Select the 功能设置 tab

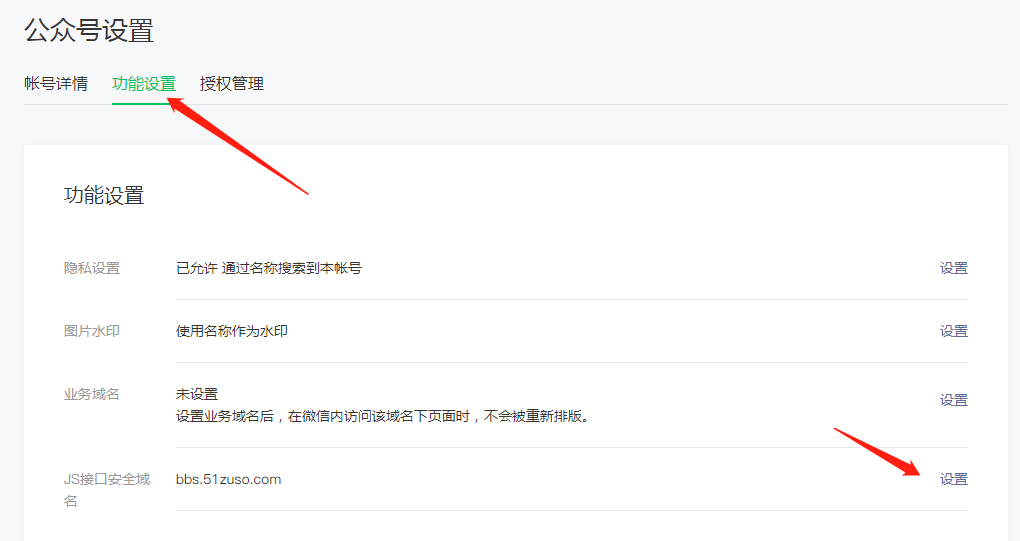point(144,84)
